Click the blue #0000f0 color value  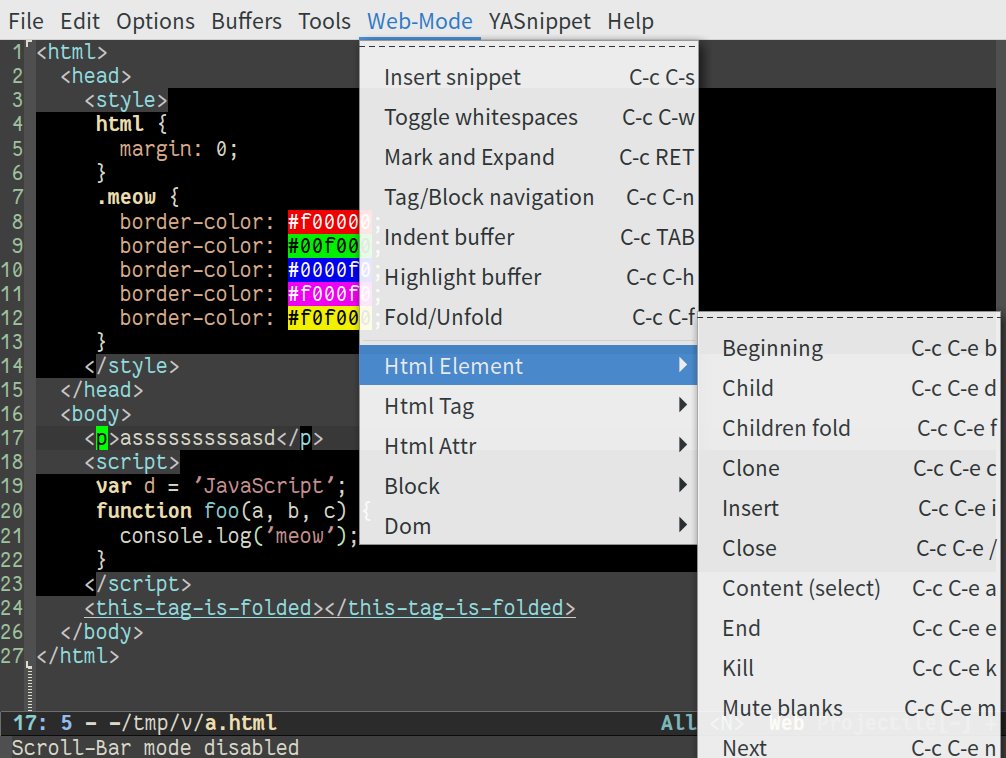pyautogui.click(x=329, y=270)
